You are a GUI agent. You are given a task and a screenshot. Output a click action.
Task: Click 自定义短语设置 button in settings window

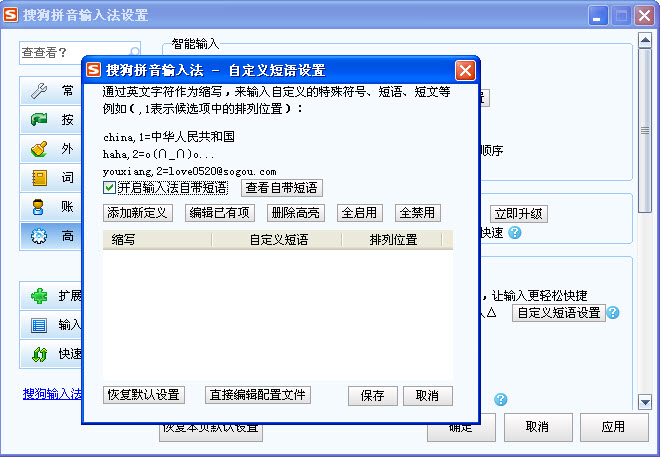(x=559, y=313)
